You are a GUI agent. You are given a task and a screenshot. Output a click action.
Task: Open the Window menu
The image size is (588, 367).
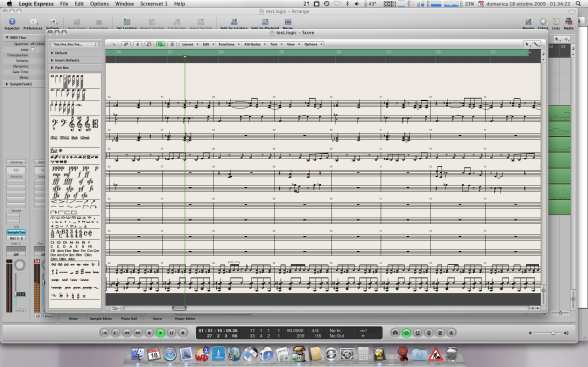coord(124,4)
